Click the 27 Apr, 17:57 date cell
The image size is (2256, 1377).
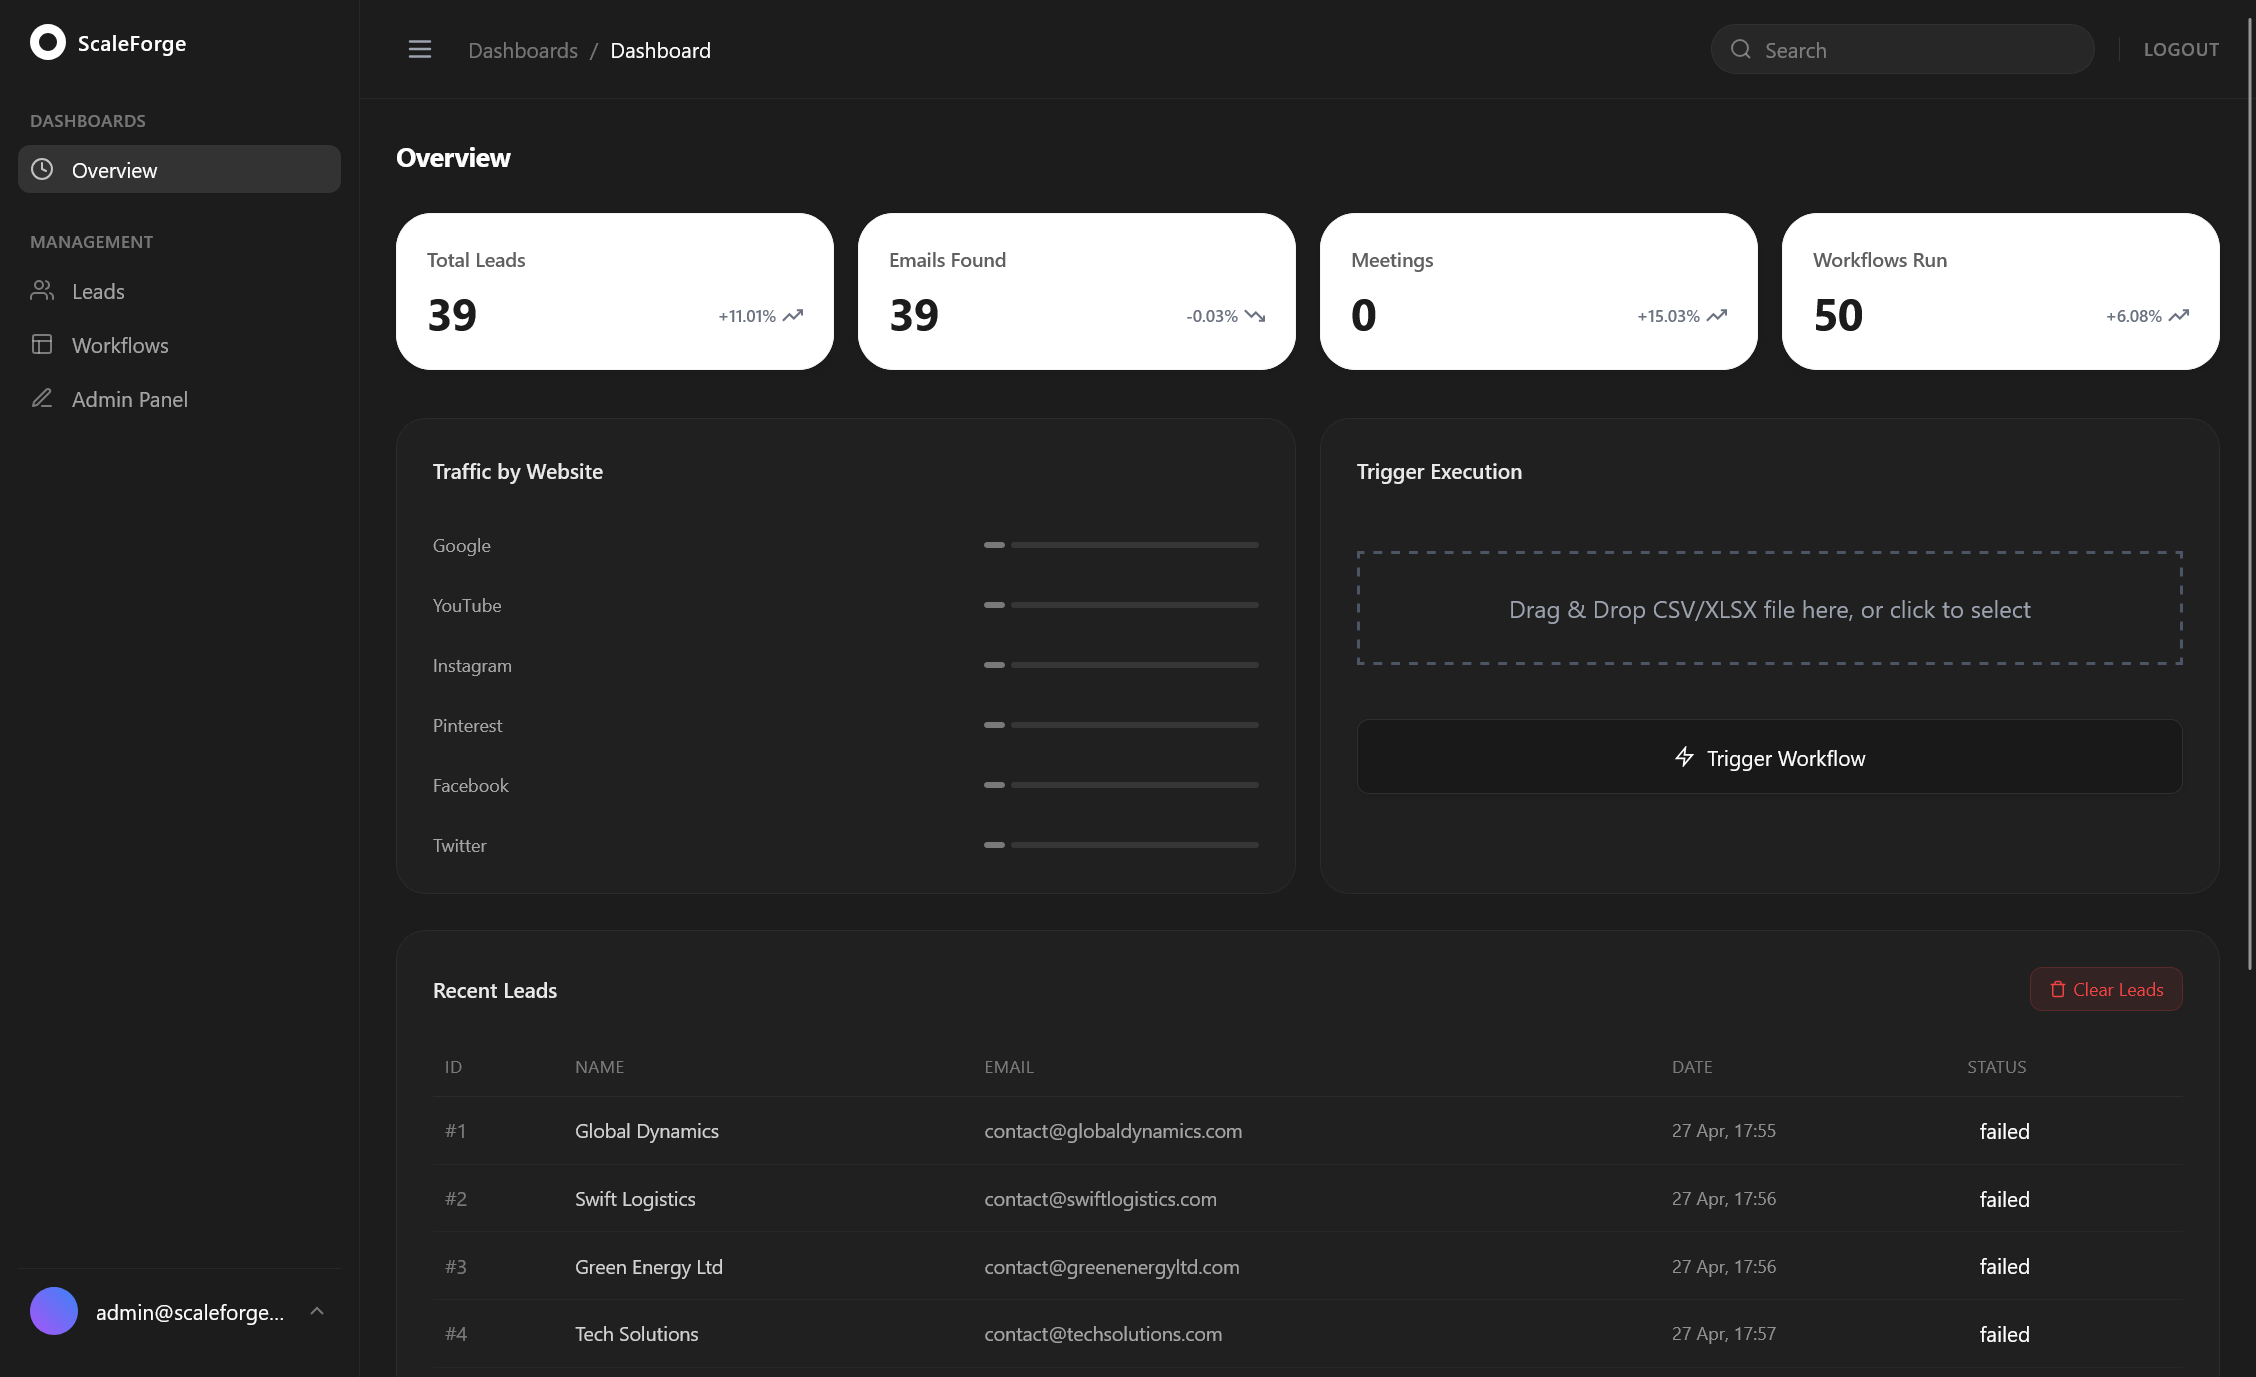(x=1724, y=1333)
